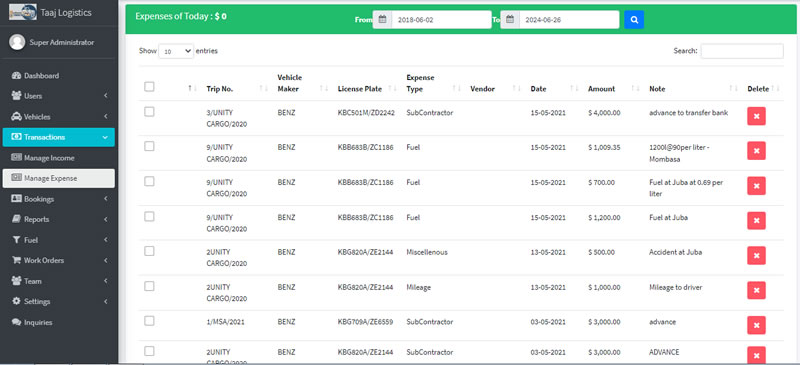
Task: Select the checkbox for 1/MSA/2021 row
Action: pyautogui.click(x=149, y=321)
